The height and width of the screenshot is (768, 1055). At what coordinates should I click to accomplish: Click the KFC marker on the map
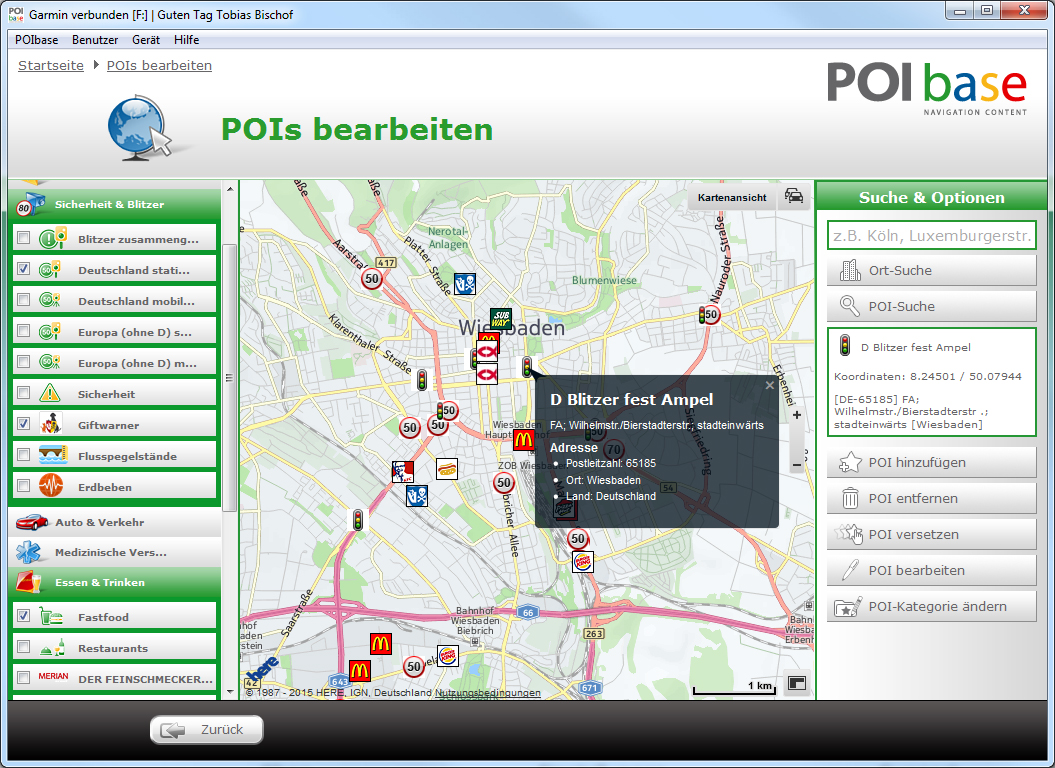(x=403, y=472)
